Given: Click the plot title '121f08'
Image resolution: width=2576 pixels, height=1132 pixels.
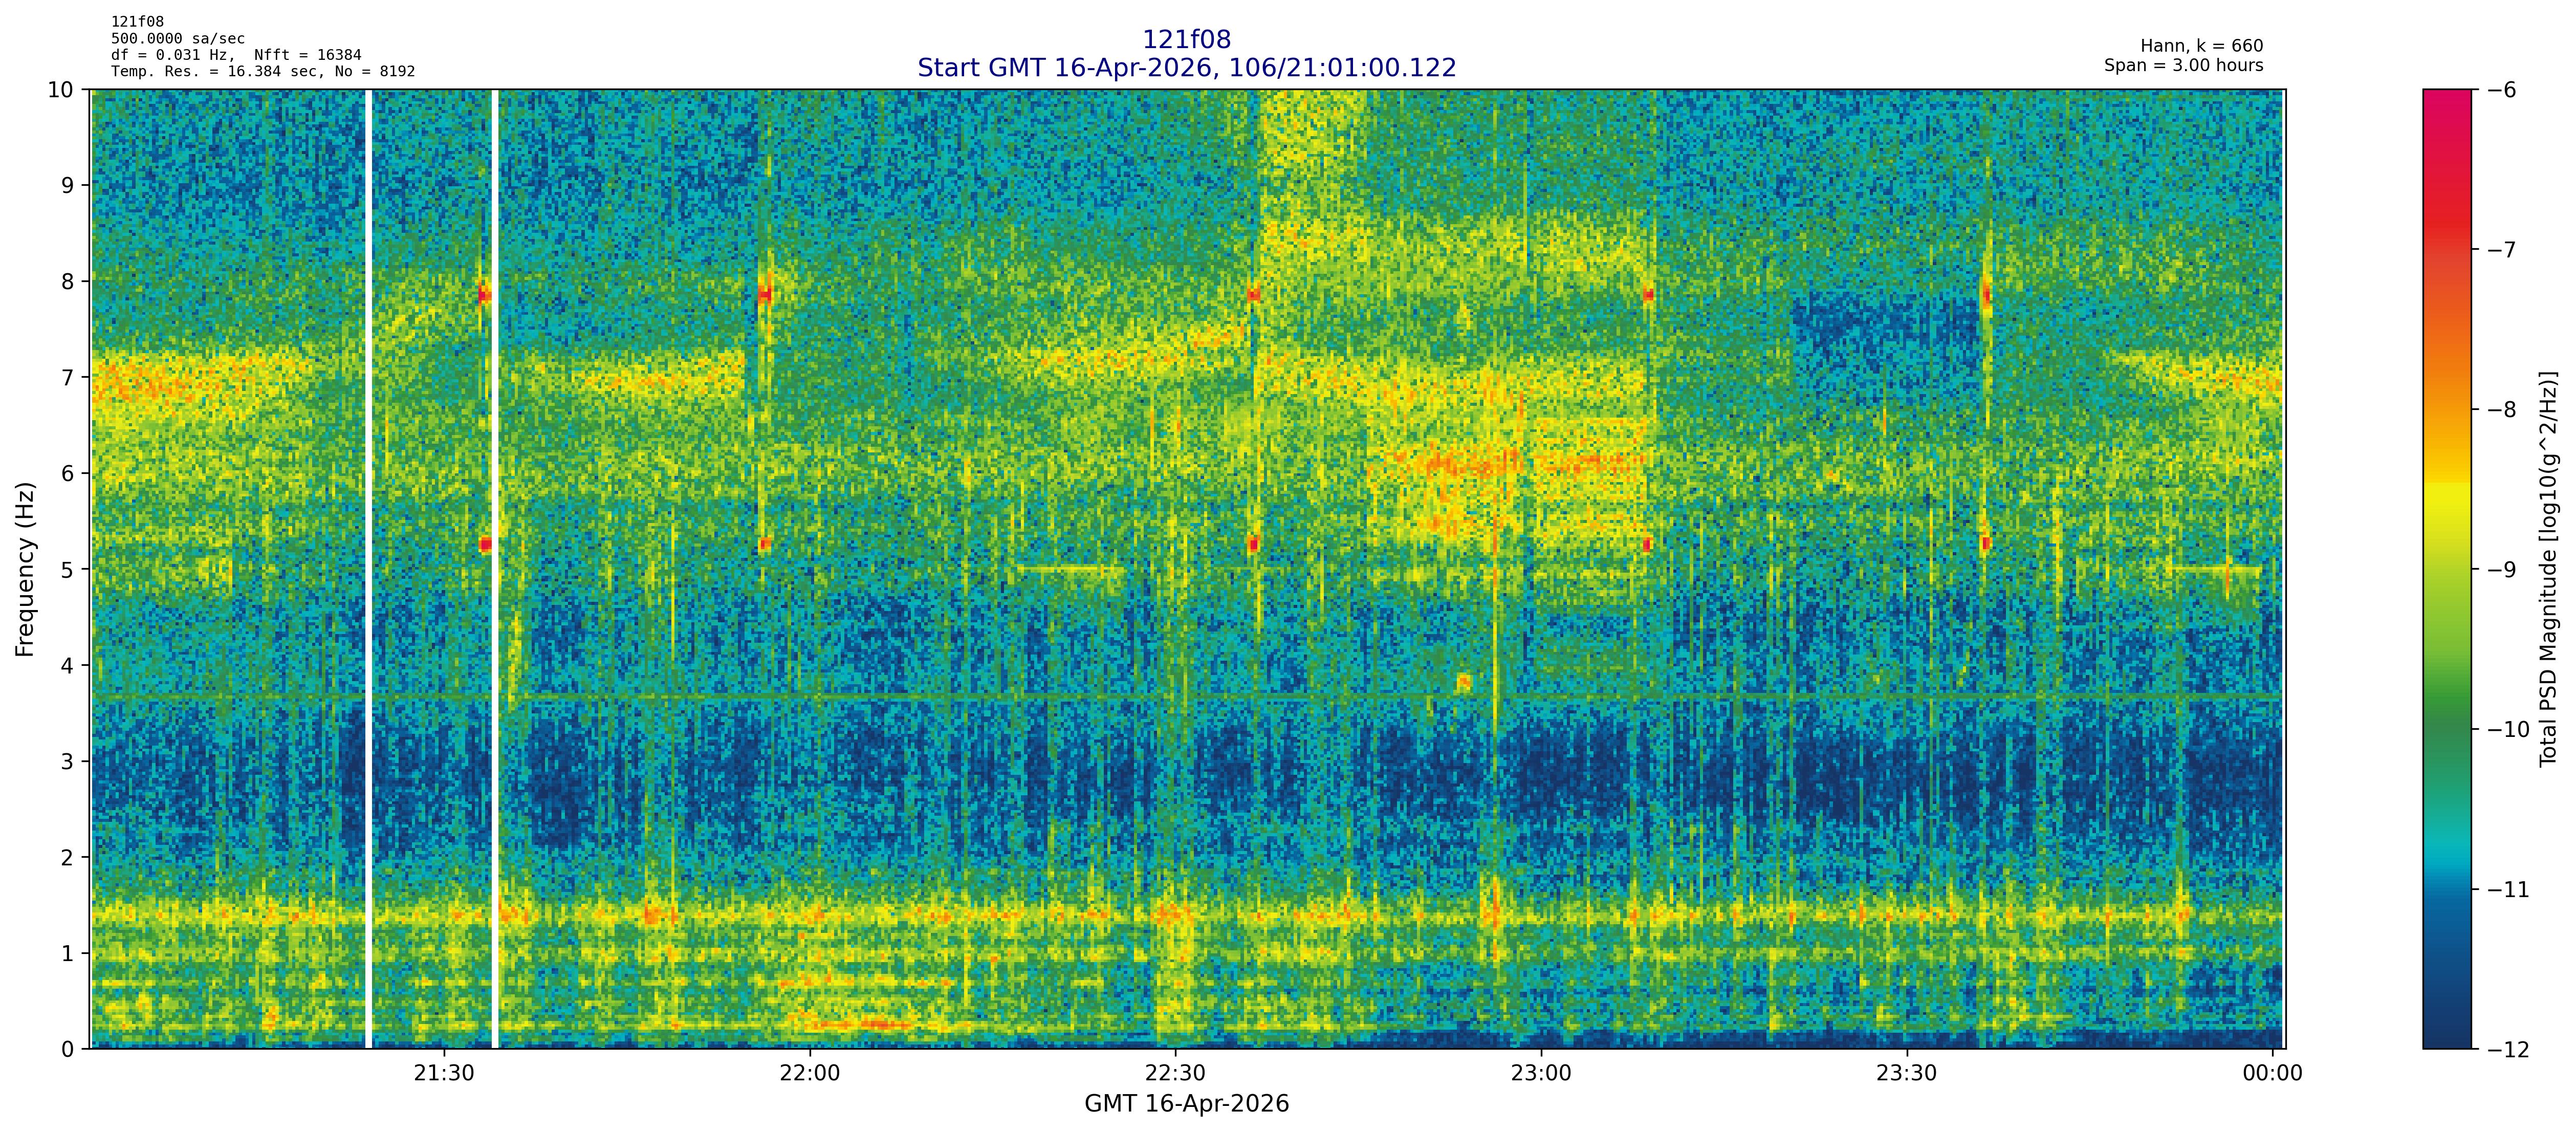Looking at the screenshot, I should click(x=1186, y=39).
